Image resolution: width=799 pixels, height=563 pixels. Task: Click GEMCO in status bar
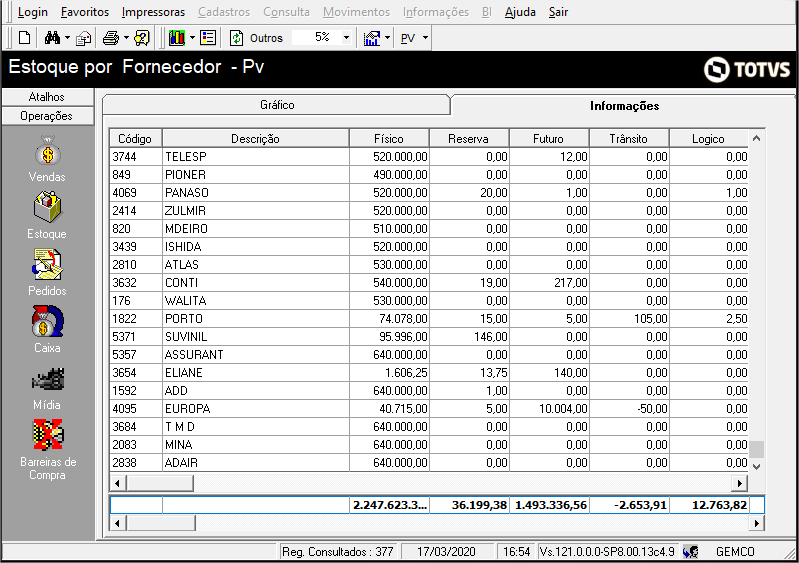735,552
